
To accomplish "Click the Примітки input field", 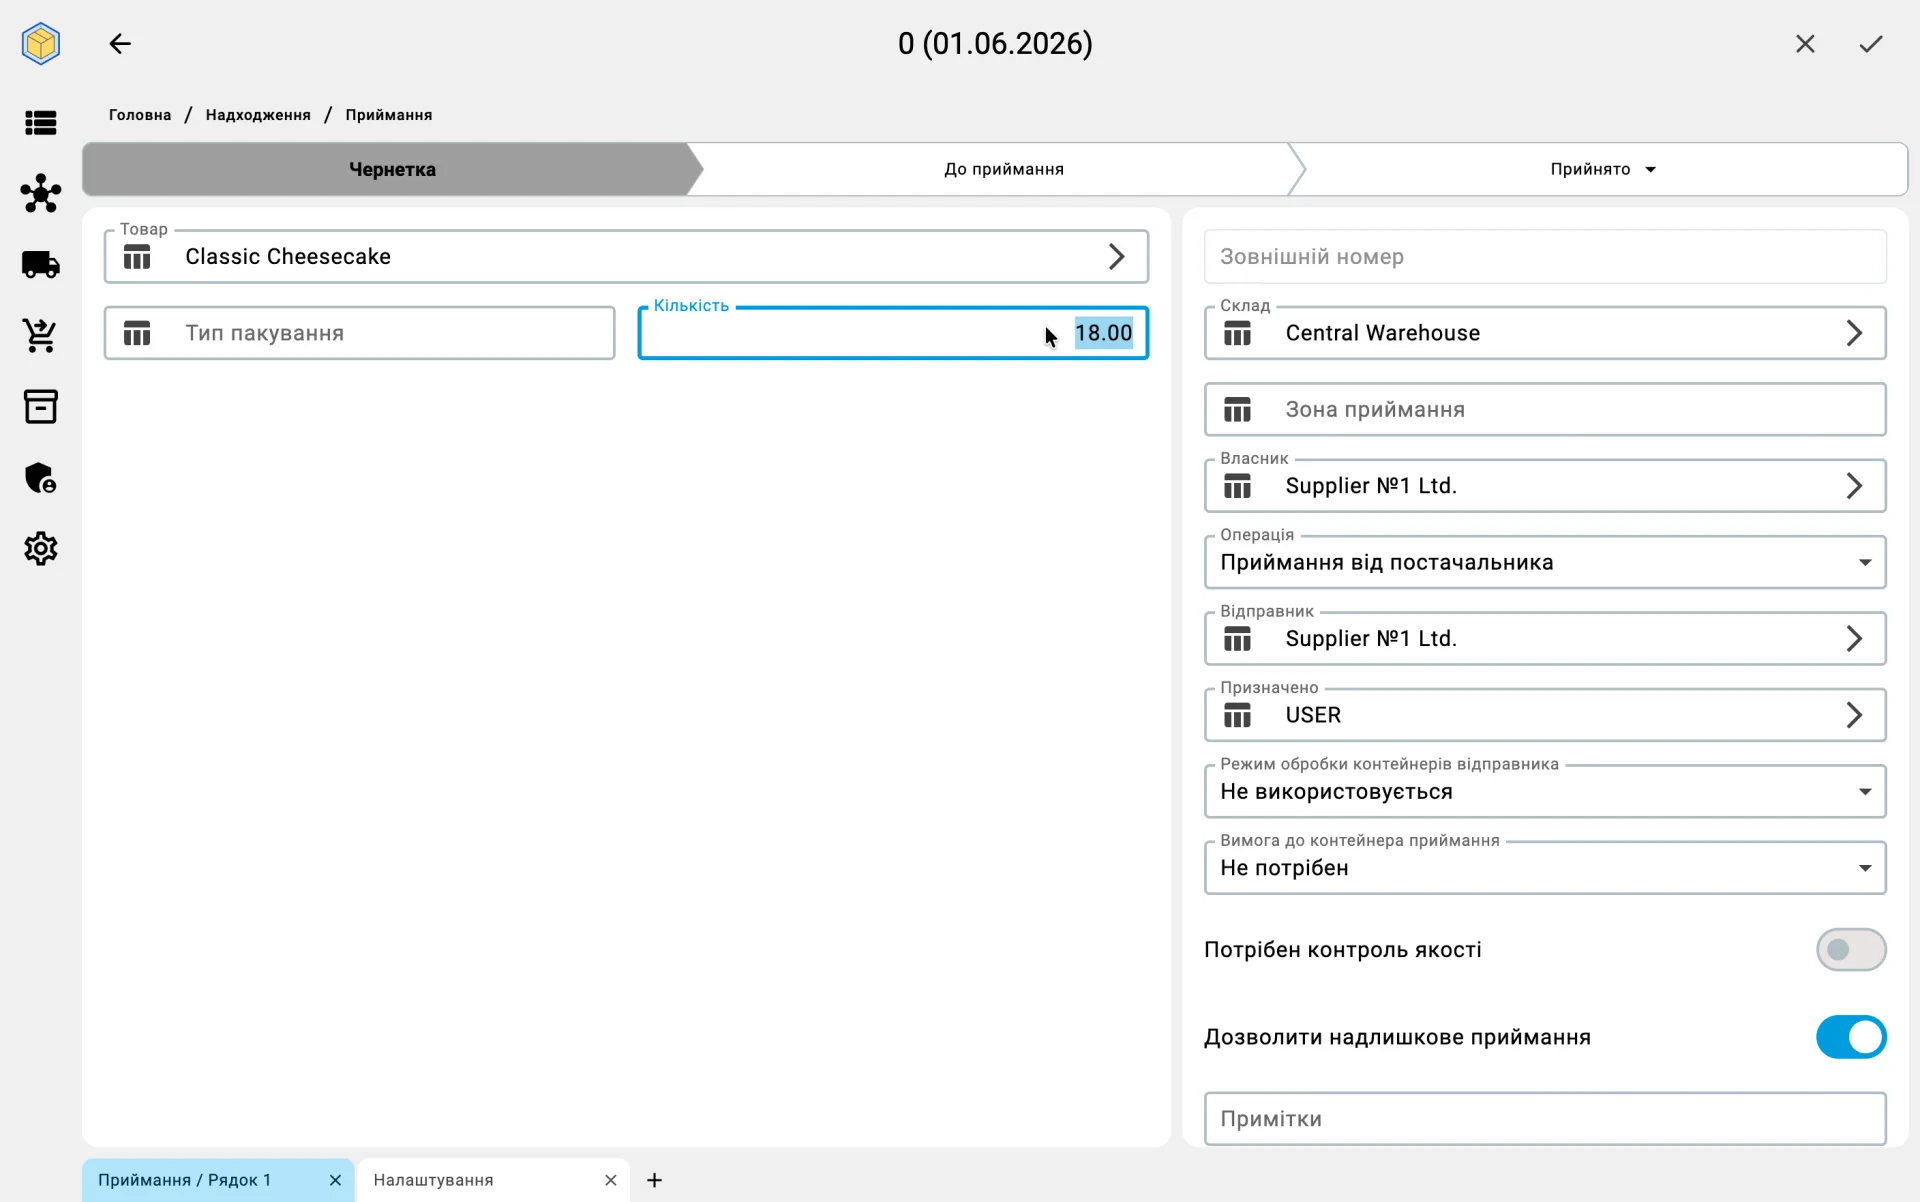I will [1545, 1119].
